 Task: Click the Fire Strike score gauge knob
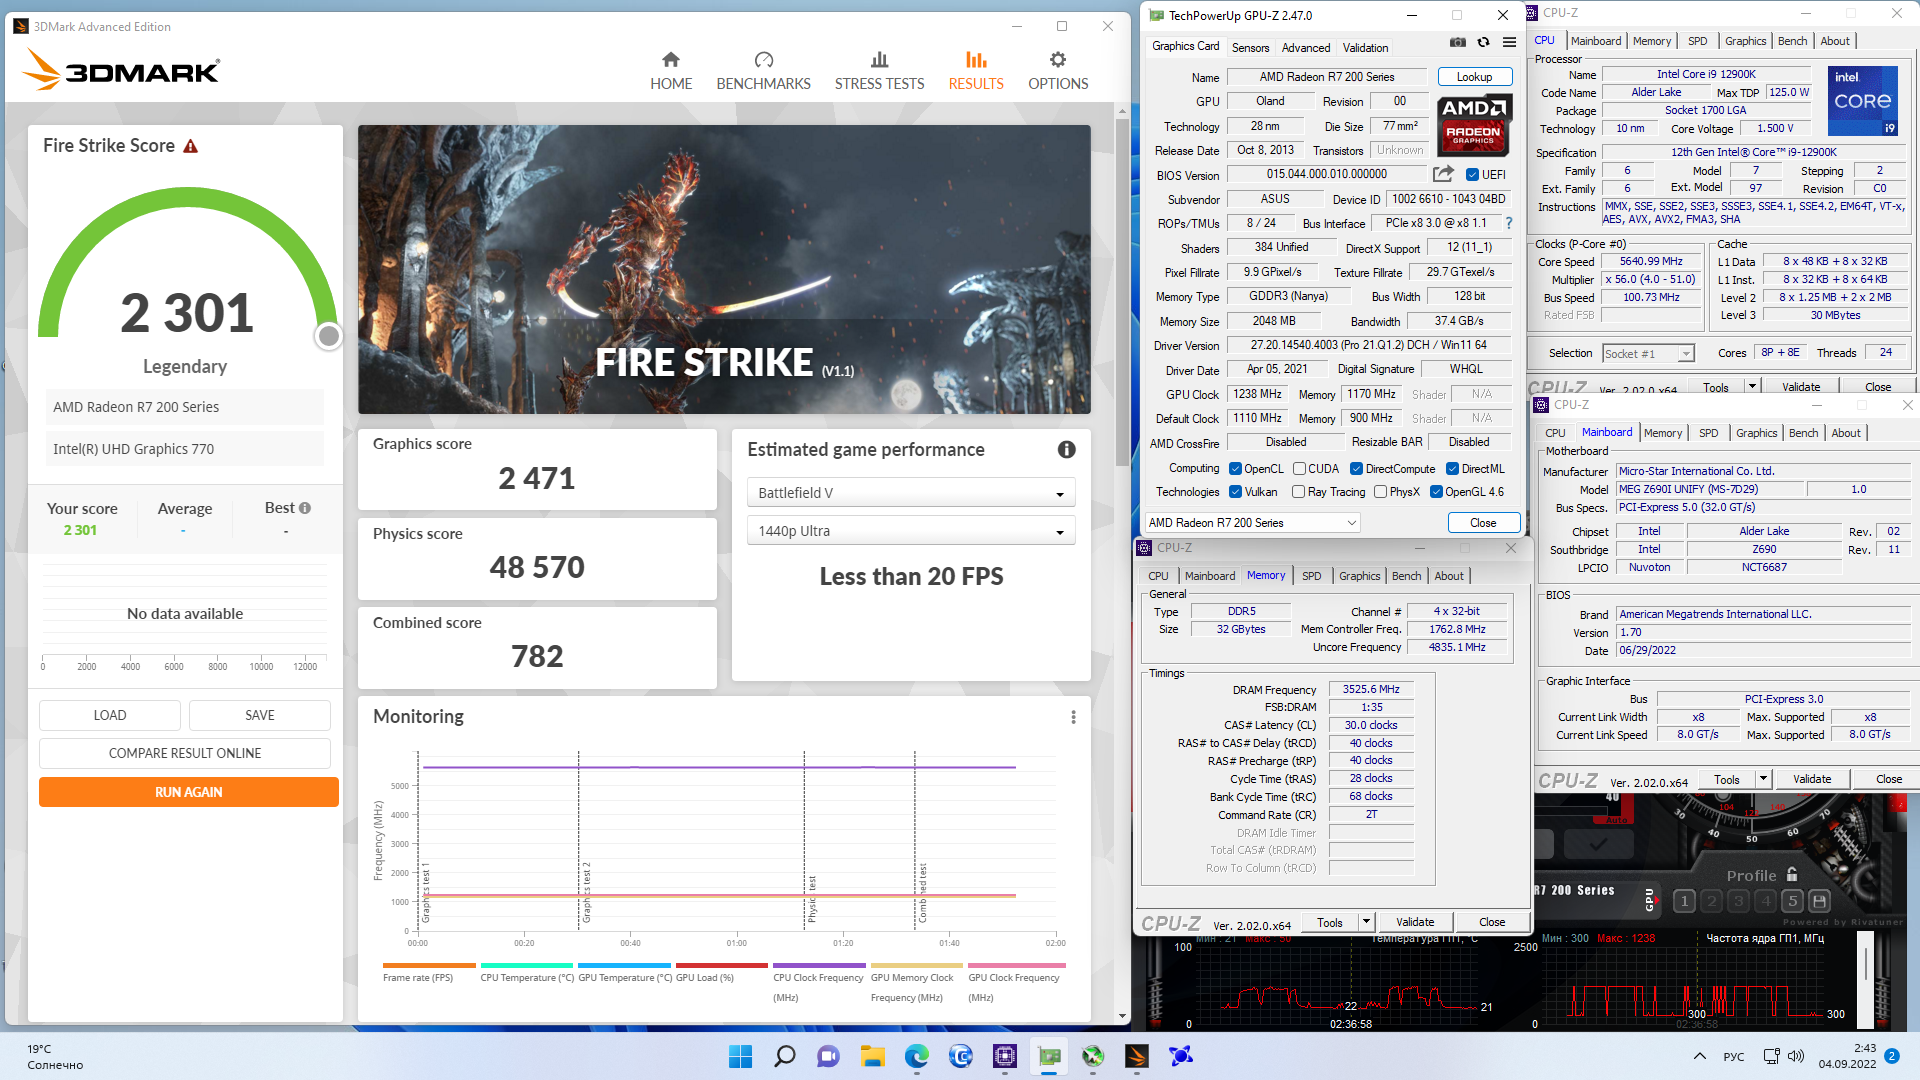(328, 336)
